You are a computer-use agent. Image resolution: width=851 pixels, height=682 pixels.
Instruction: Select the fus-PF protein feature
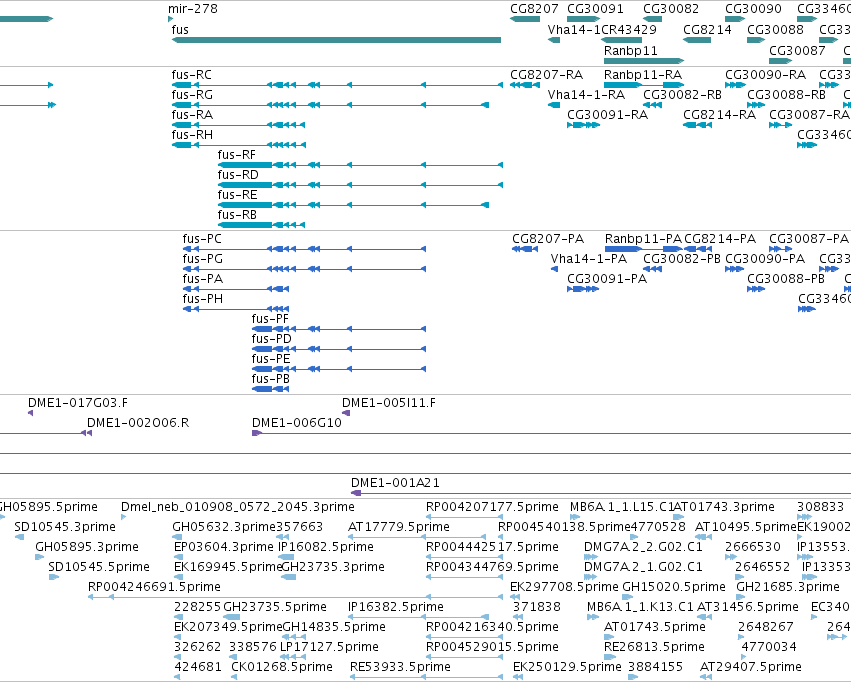coord(339,329)
